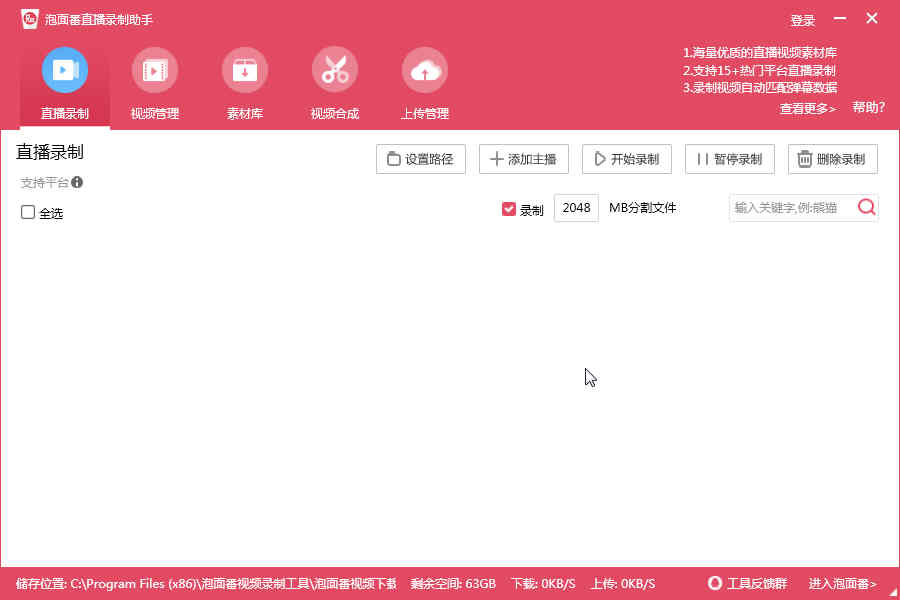Check the 全选 select-all checkbox

point(28,212)
